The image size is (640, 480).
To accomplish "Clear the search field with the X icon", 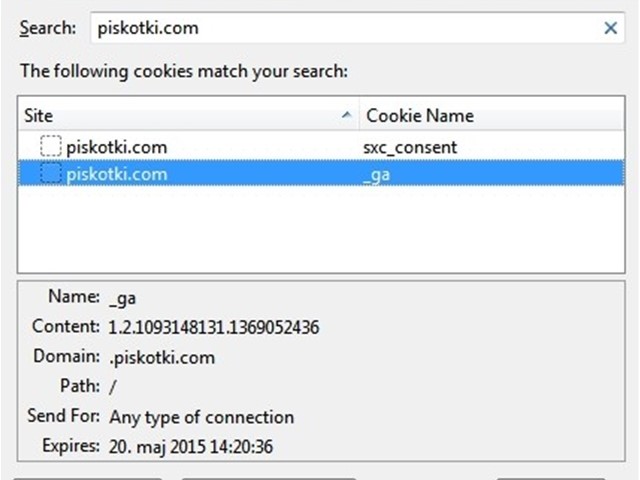I will 611,28.
